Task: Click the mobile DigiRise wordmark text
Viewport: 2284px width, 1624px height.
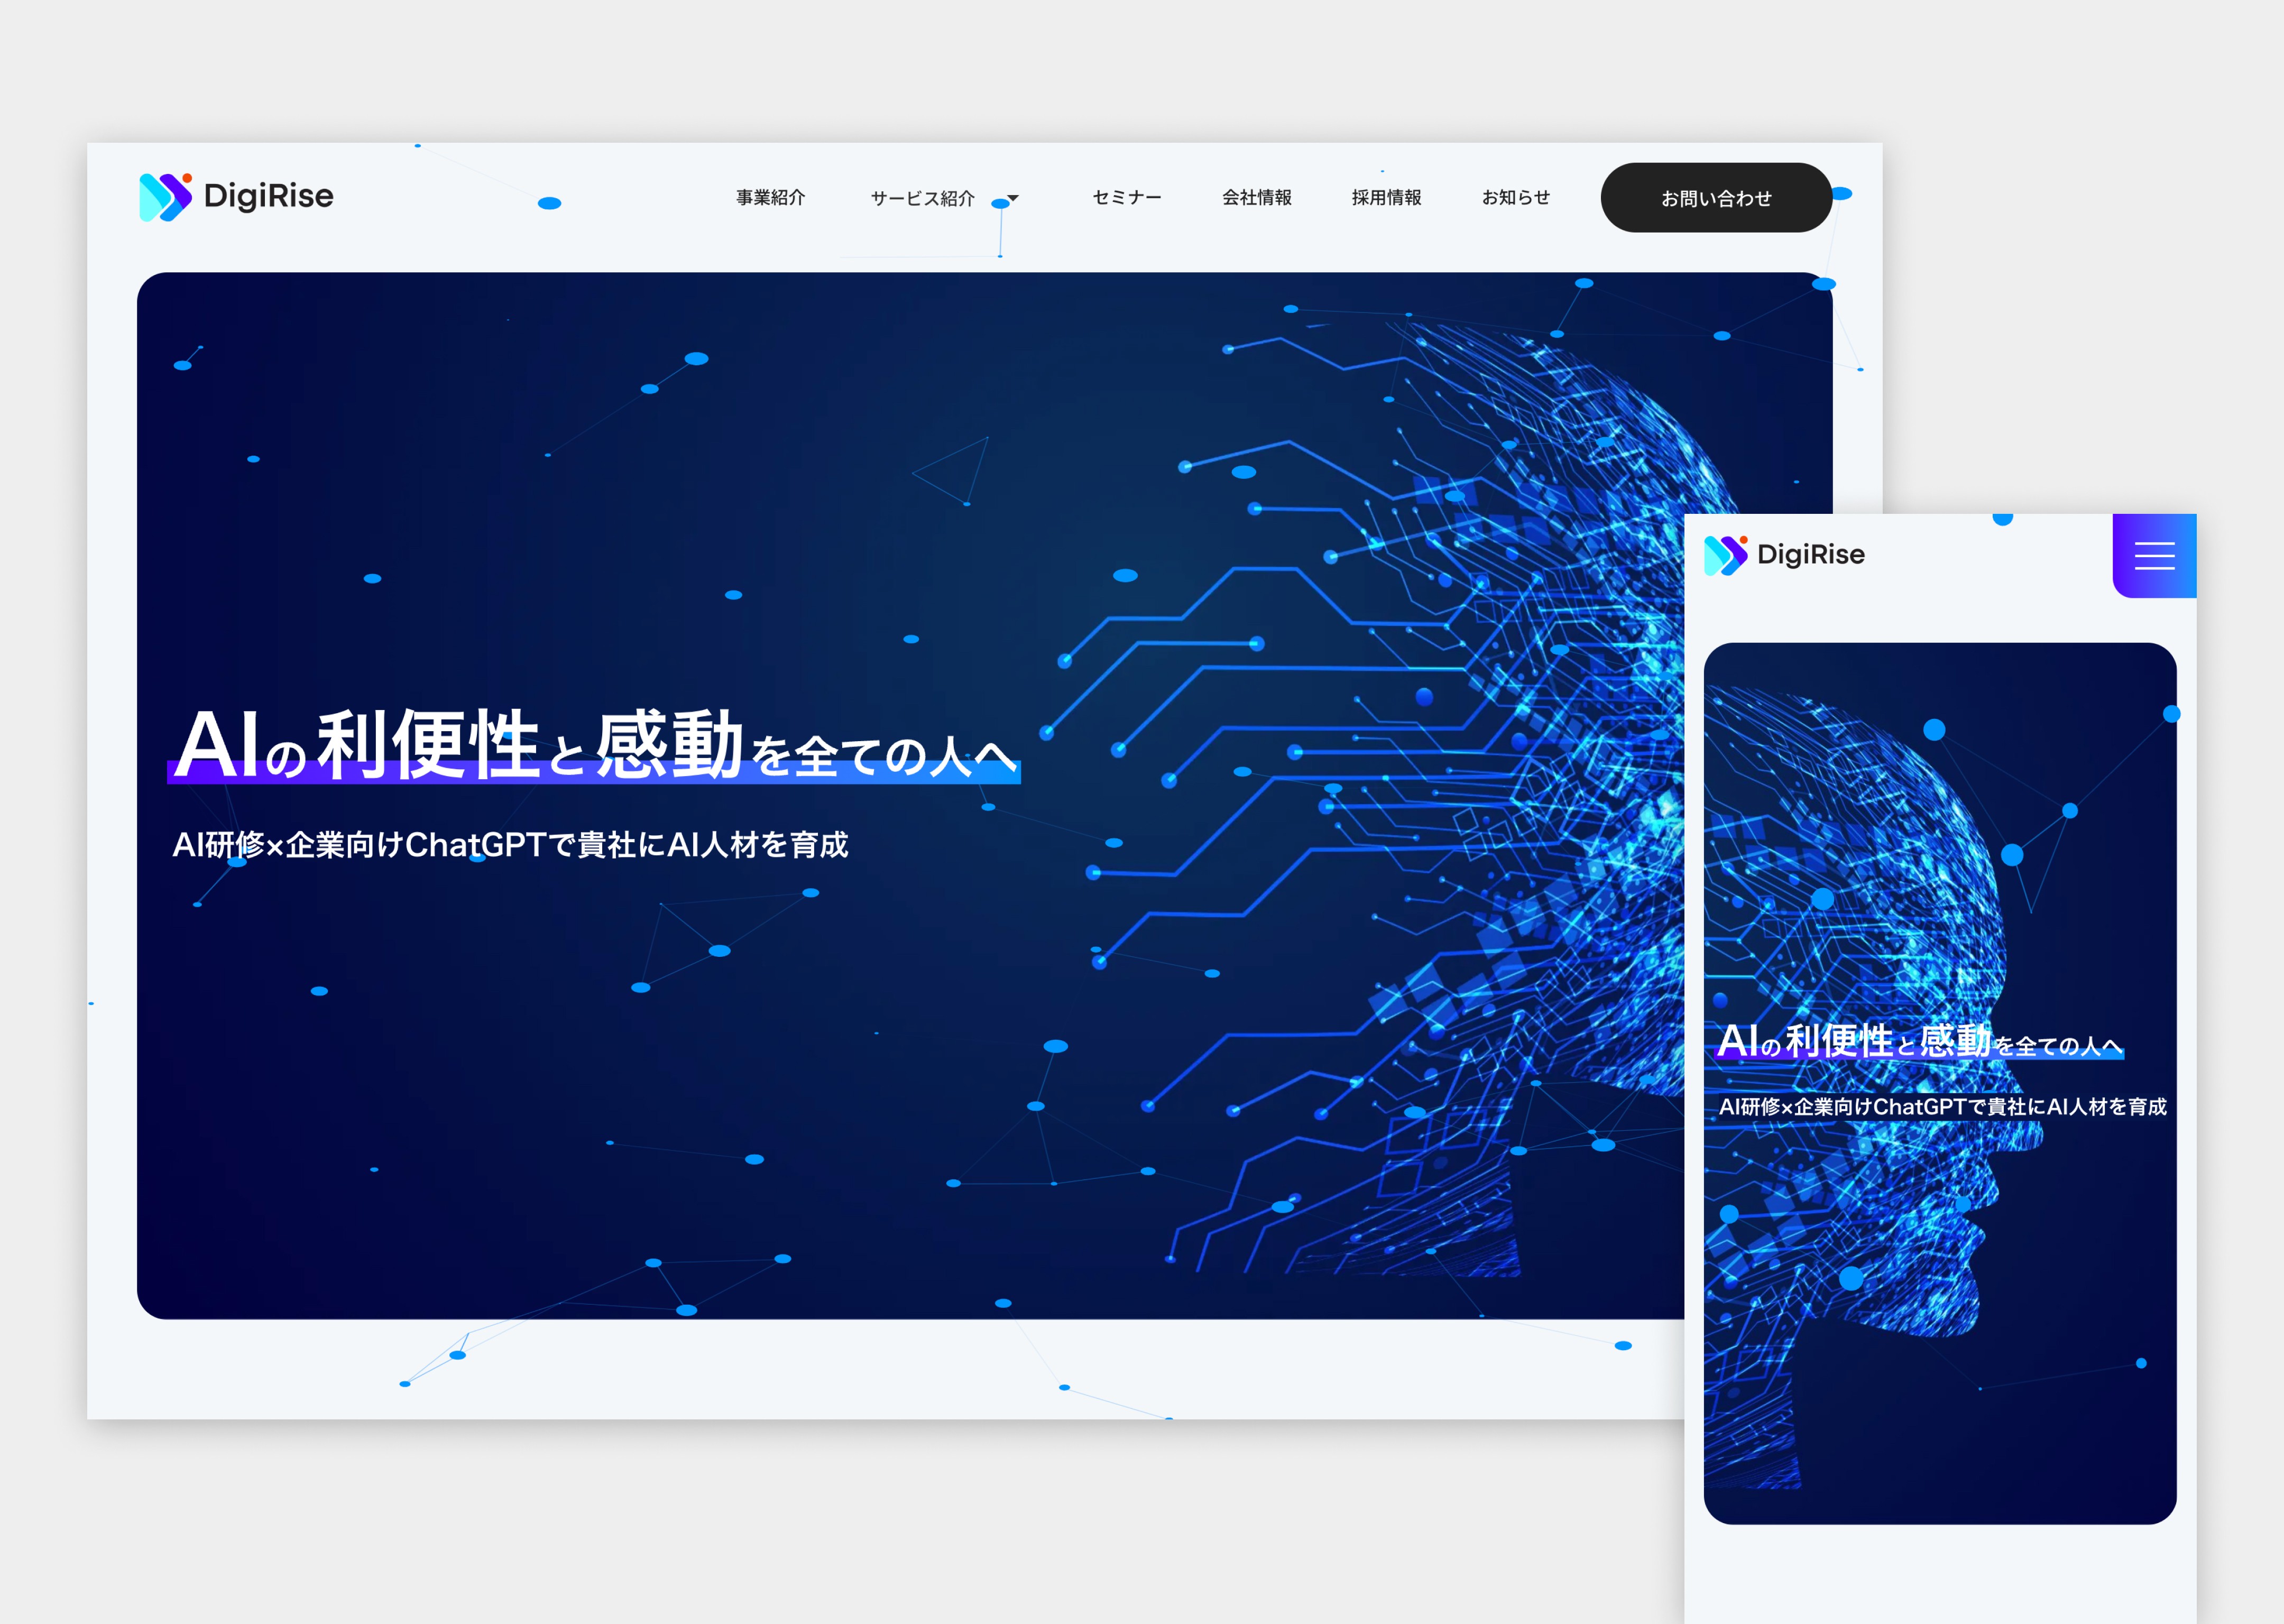Action: pos(1810,555)
